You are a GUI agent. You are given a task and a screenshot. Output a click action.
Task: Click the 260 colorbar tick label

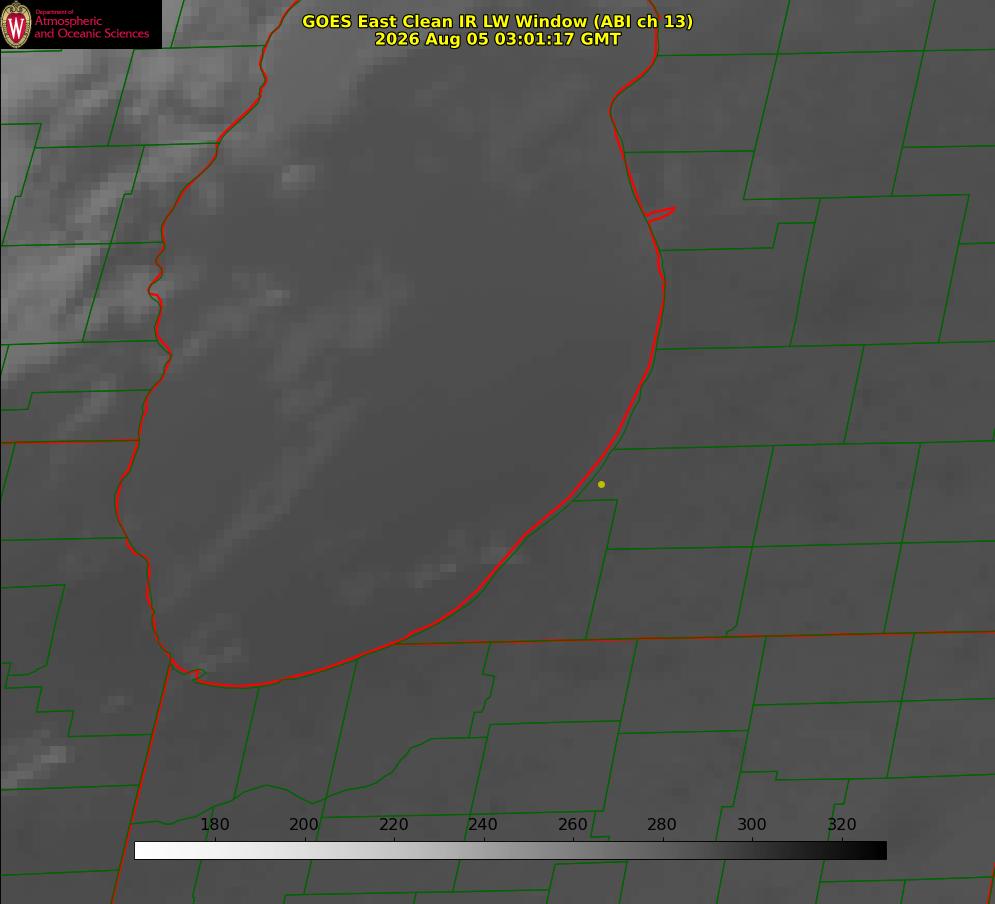572,824
